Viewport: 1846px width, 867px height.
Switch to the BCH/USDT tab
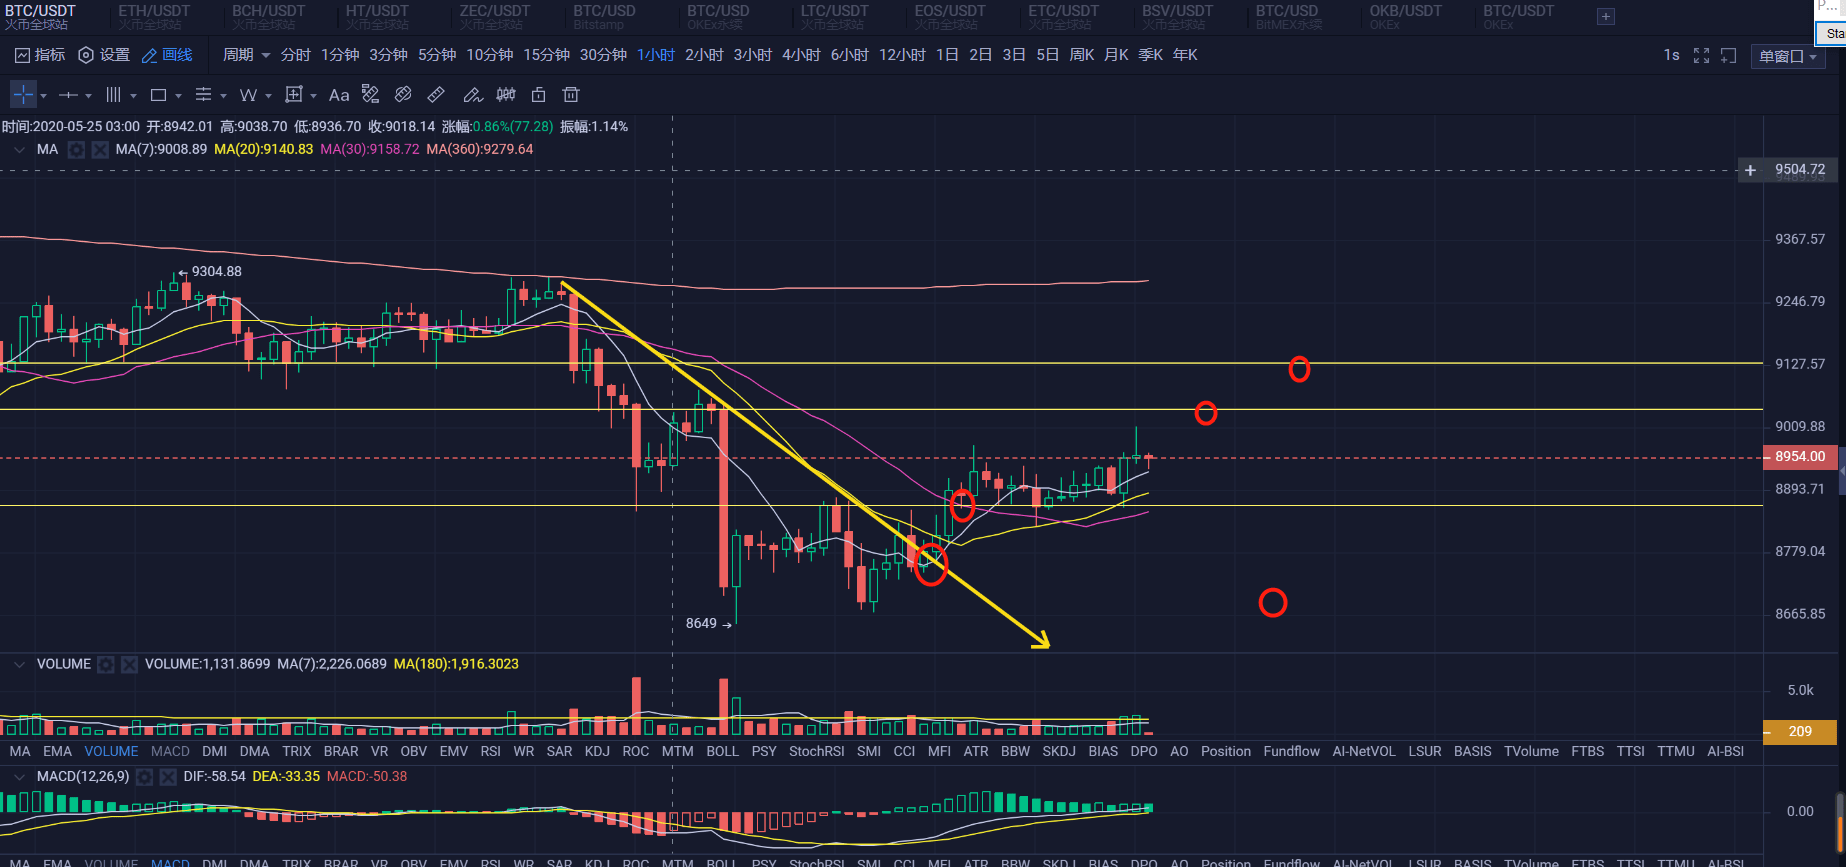[268, 16]
